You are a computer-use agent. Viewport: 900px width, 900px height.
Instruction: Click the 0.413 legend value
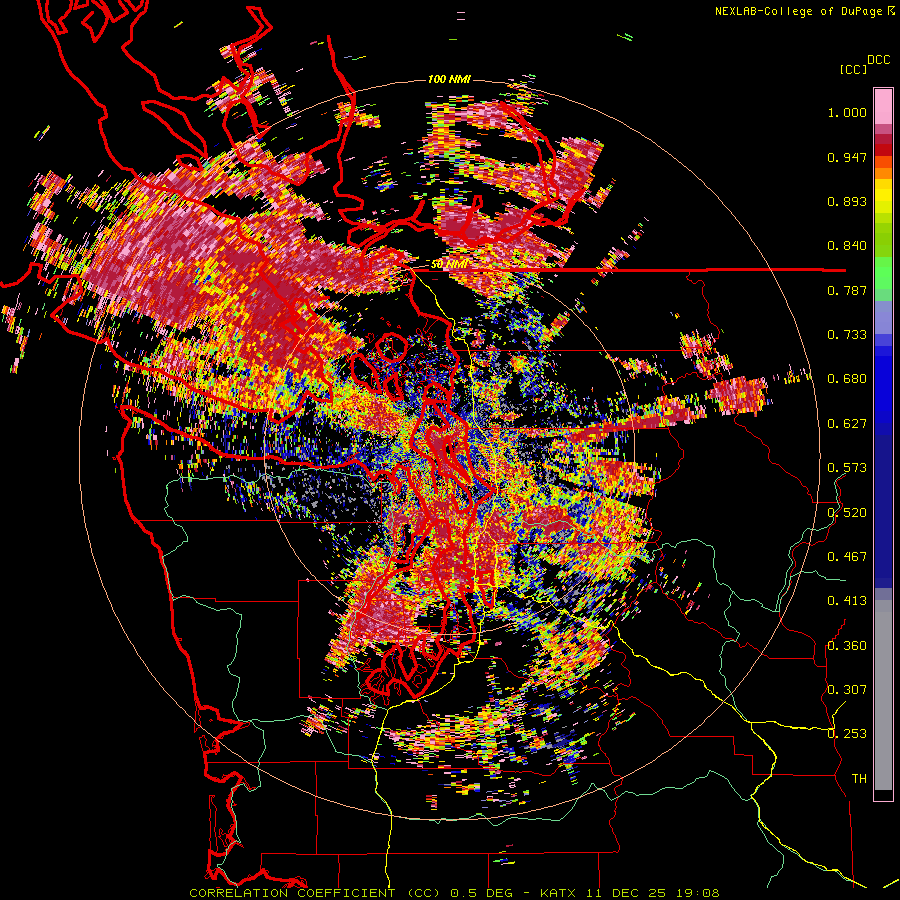(x=847, y=601)
